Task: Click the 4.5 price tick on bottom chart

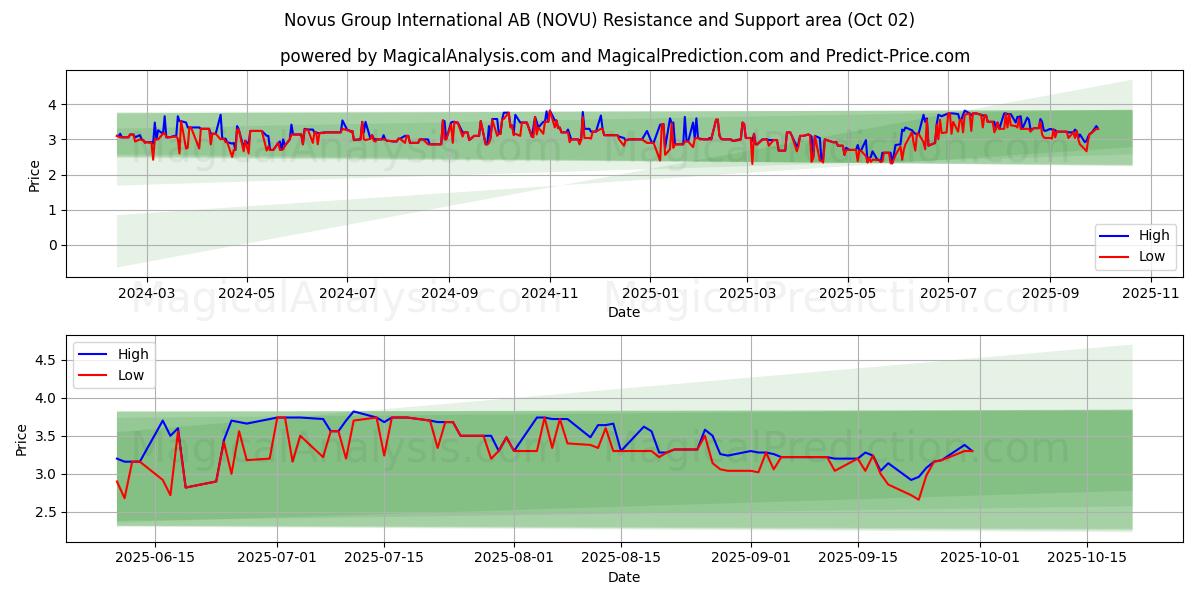Action: click(x=44, y=360)
